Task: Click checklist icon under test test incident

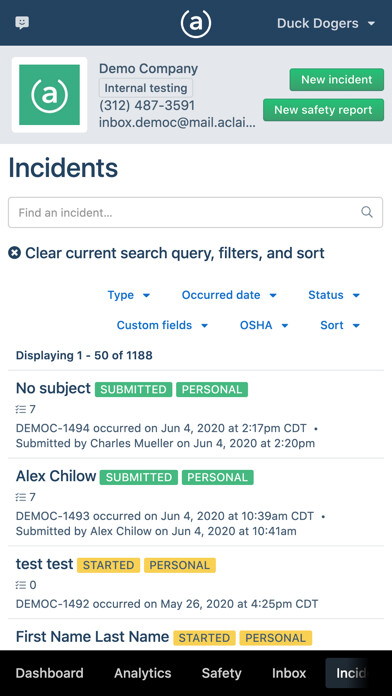Action: coord(20,585)
